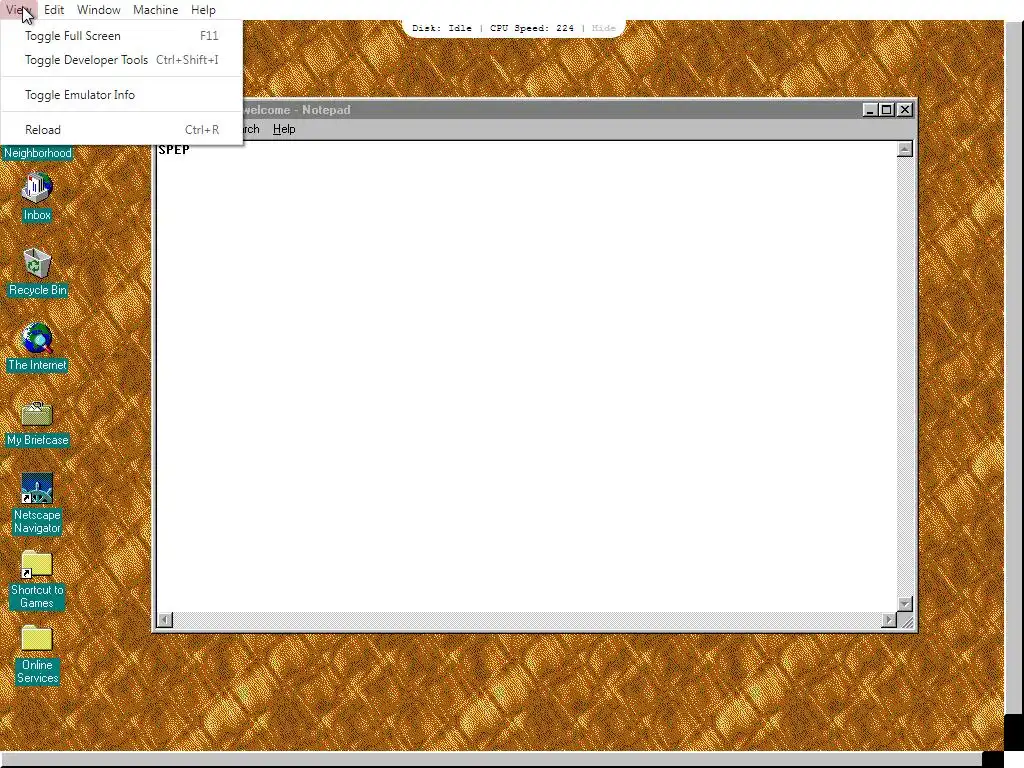Choose Toggle Full Screen from View menu

point(121,36)
